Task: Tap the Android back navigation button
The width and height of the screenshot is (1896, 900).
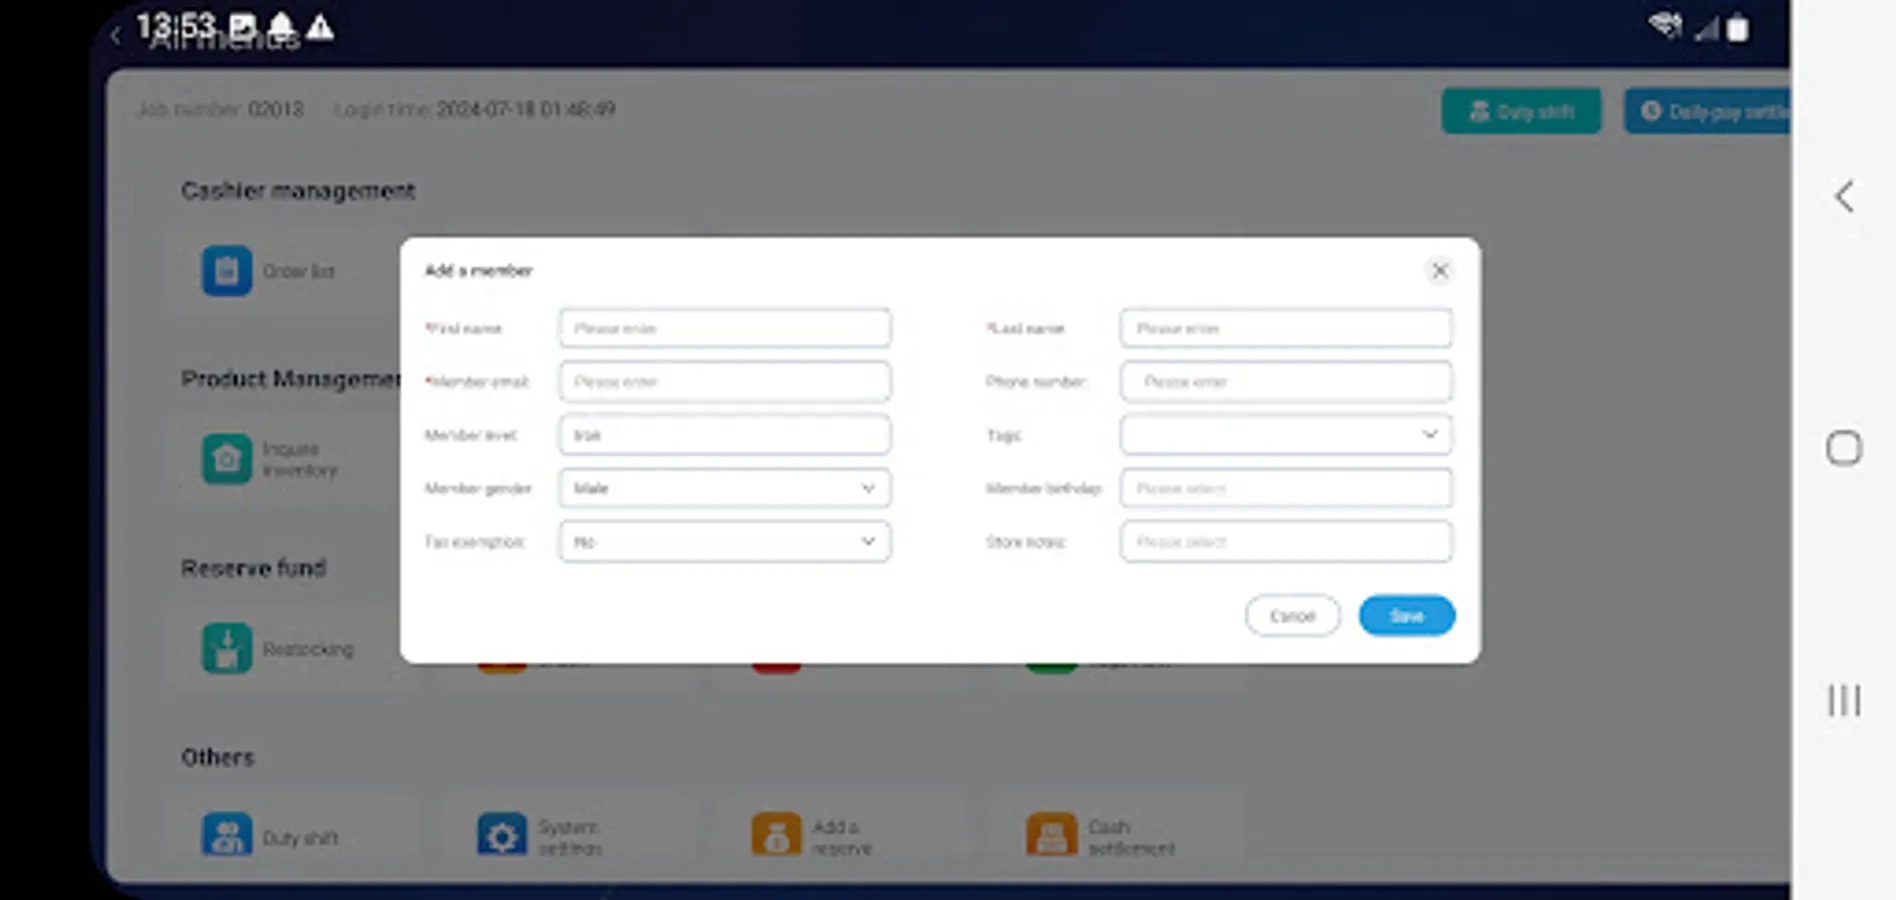Action: (x=1843, y=197)
